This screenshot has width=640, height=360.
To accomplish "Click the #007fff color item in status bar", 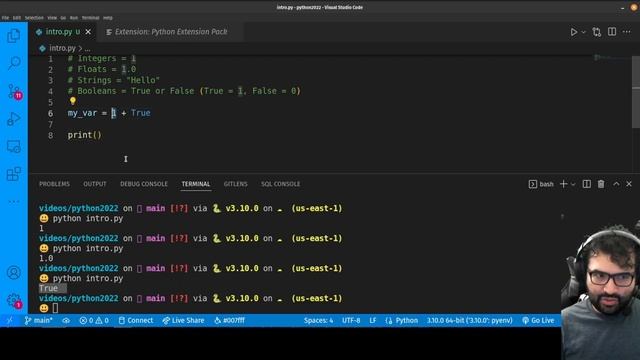I will 229,321.
